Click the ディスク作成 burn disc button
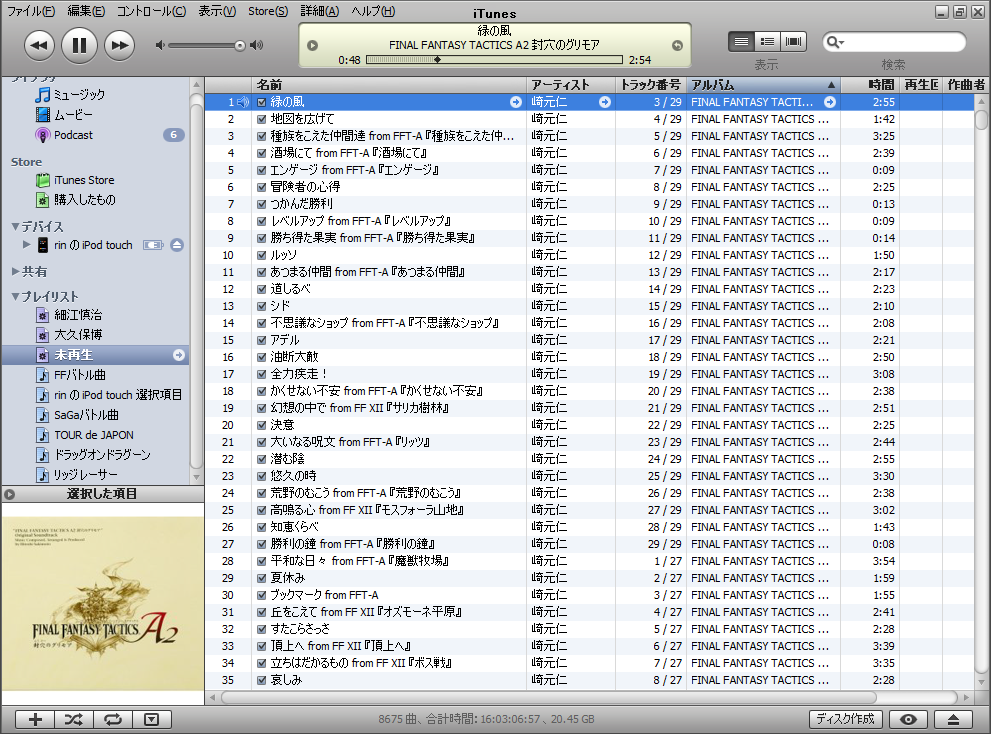The width and height of the screenshot is (991, 734). 845,719
